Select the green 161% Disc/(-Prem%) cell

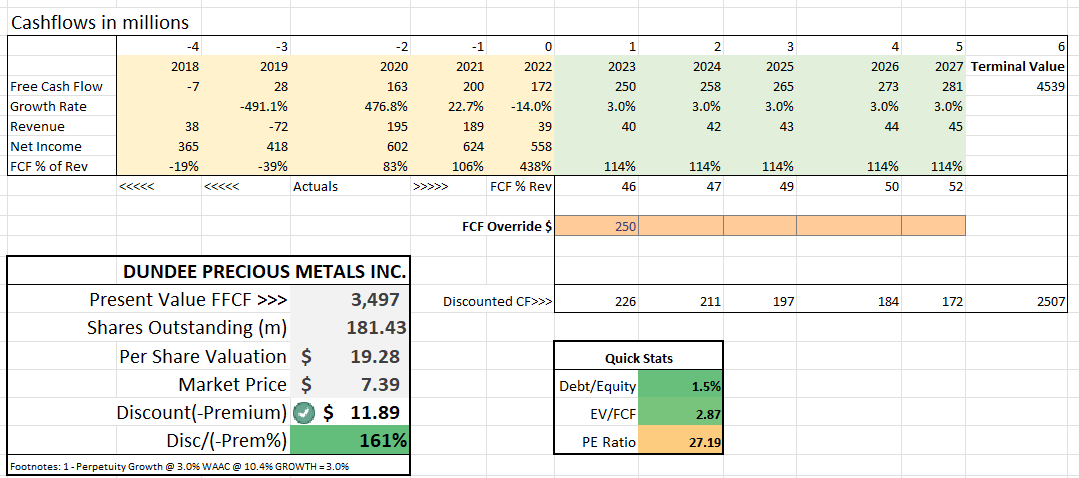point(350,441)
